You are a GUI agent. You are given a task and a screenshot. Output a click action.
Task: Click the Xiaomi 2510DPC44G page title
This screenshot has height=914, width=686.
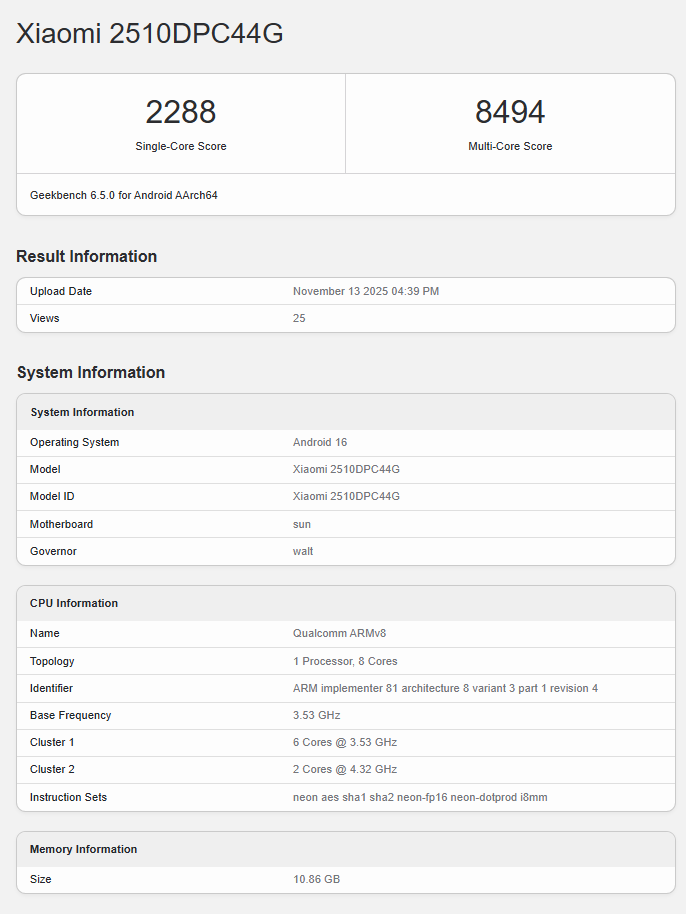pyautogui.click(x=150, y=34)
